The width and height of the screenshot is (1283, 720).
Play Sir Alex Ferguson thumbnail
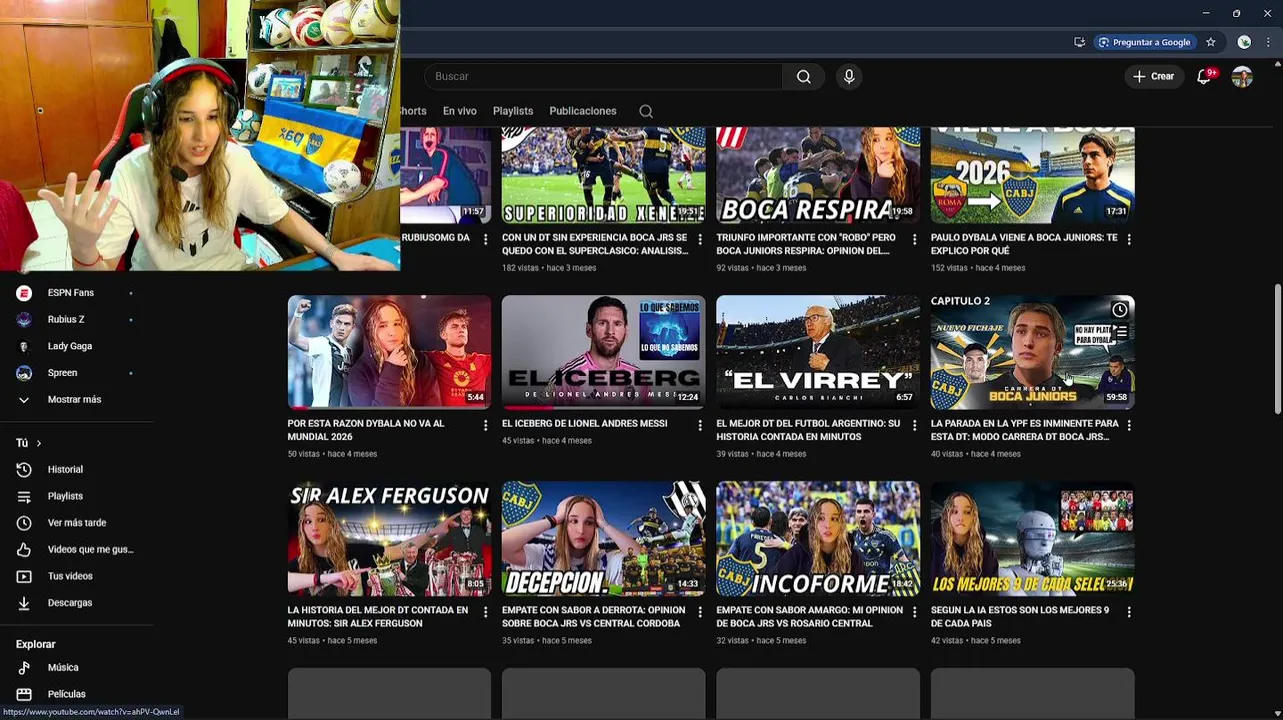click(389, 539)
